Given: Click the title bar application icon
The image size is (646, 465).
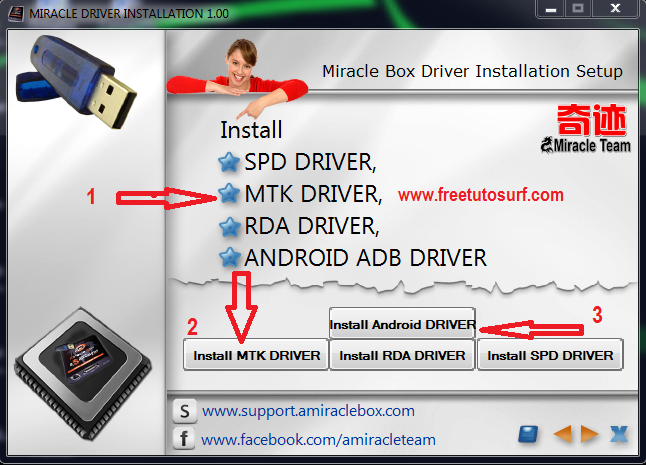Looking at the screenshot, I should coord(16,13).
